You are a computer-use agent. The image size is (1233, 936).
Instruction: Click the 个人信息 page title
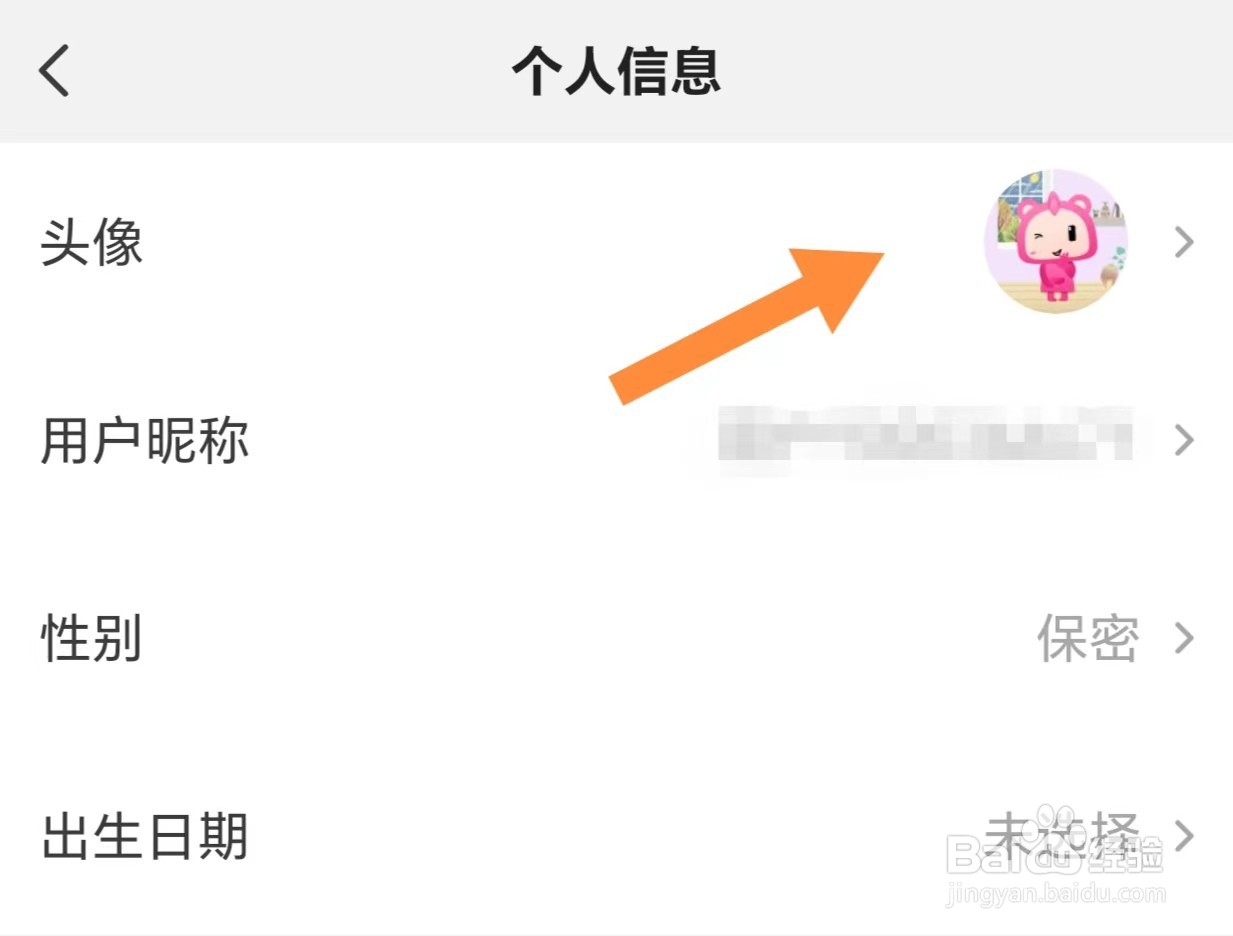[616, 71]
